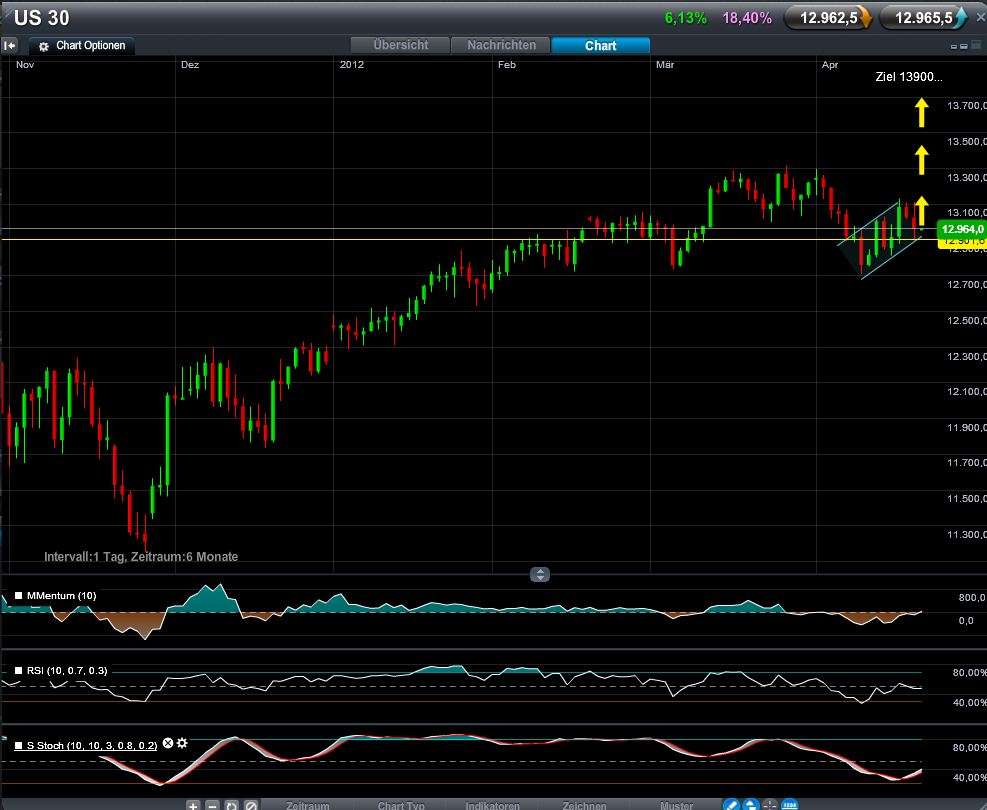Collapse the left panel arrow icon
The width and height of the screenshot is (987, 810).
10,45
